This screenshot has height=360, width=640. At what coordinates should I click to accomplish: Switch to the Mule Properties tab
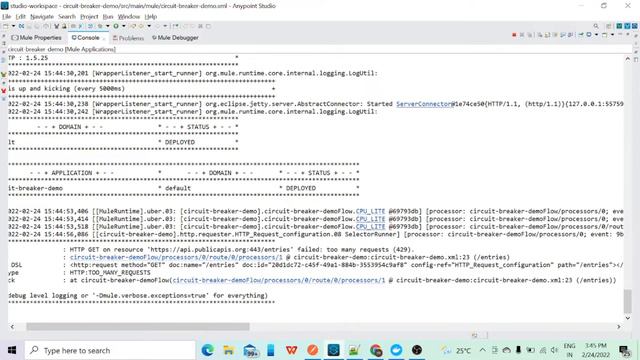tap(36, 38)
